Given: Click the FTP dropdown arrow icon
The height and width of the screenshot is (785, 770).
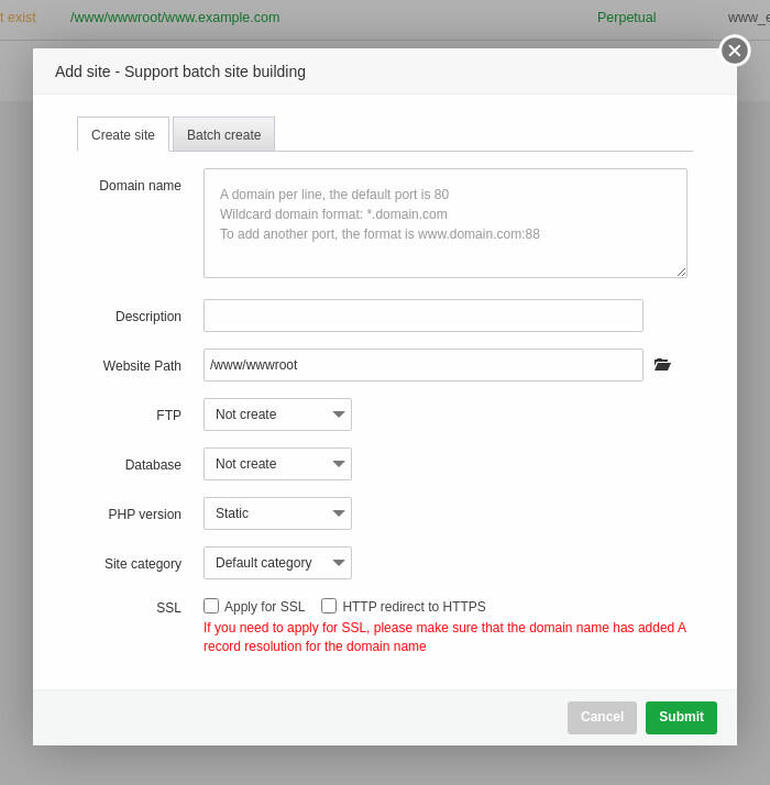Looking at the screenshot, I should (x=338, y=415).
